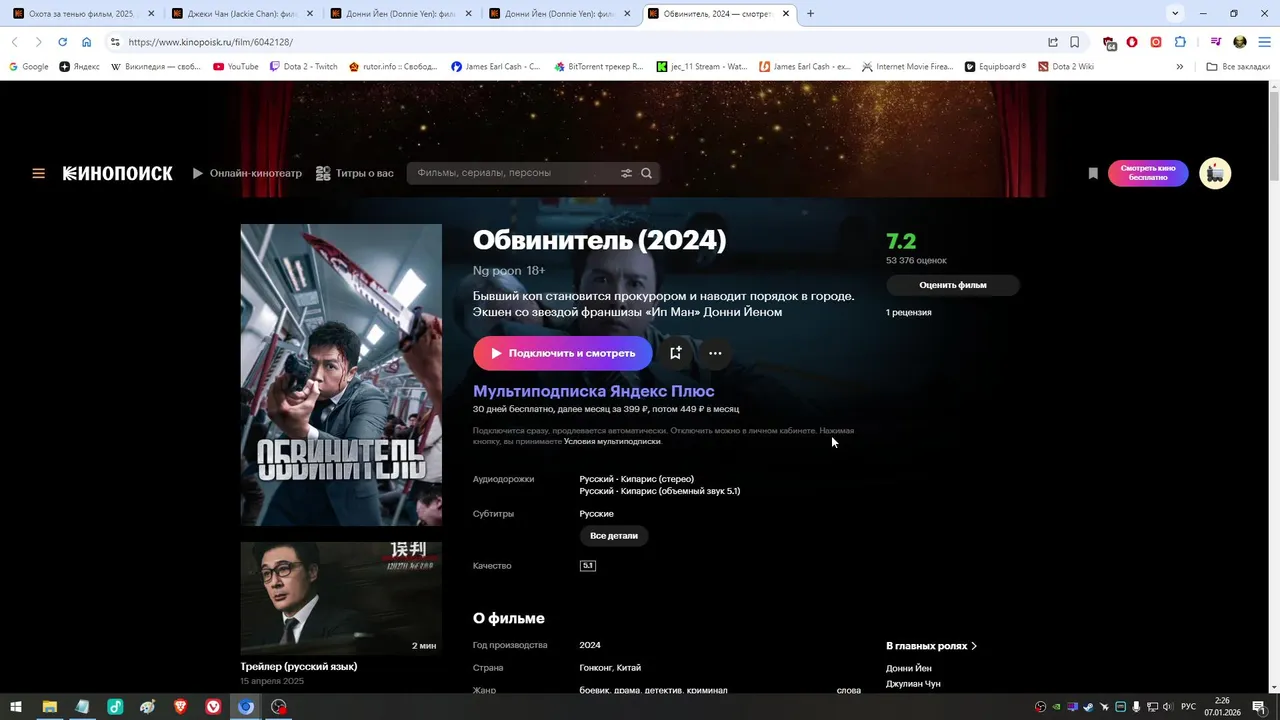Open a new browser tab

point(810,14)
